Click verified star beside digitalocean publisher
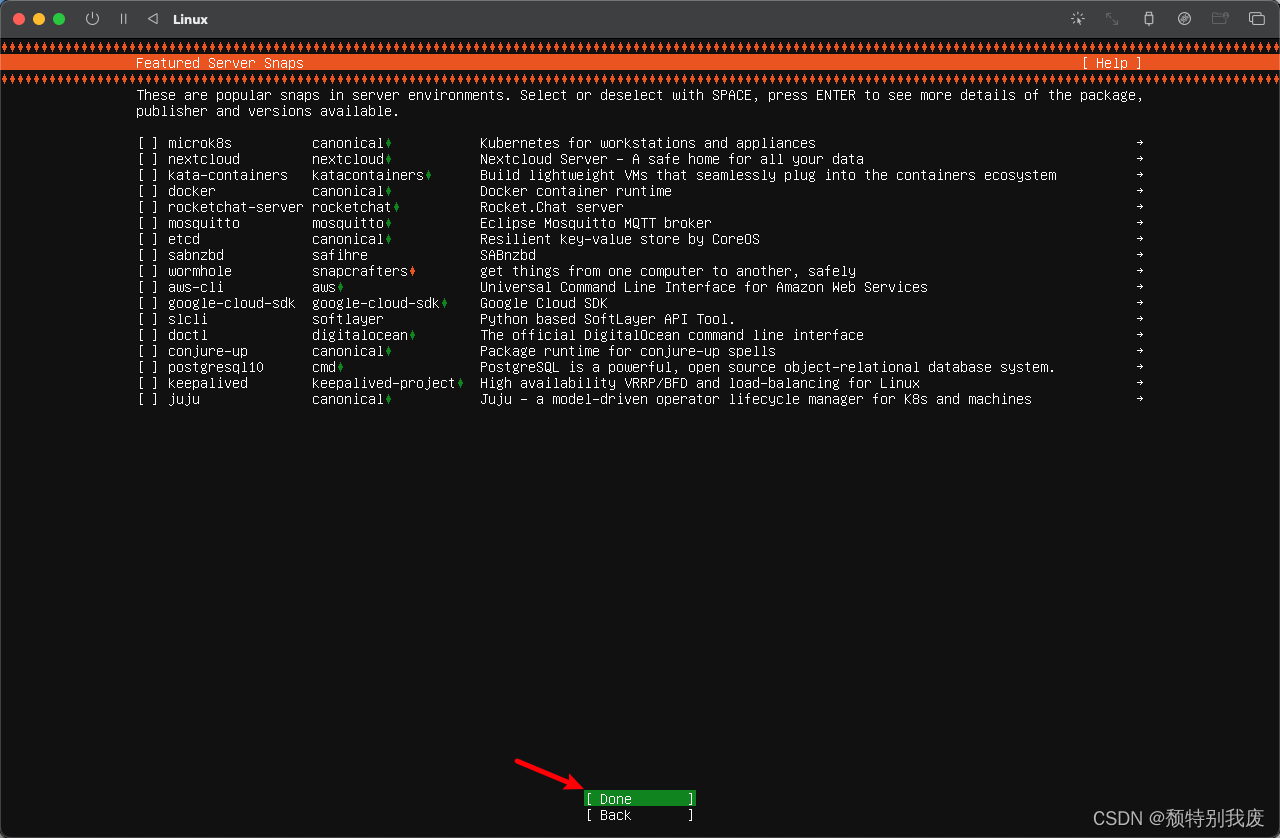 click(412, 335)
